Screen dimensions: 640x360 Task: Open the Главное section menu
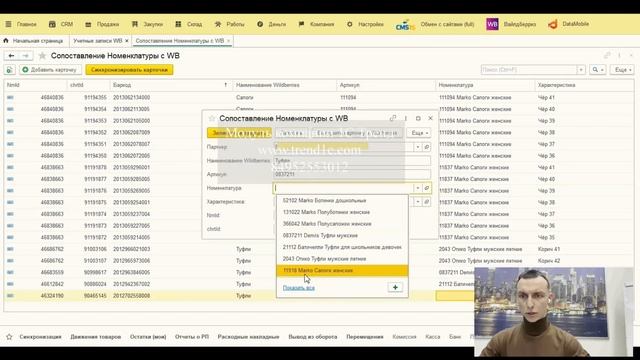click(x=21, y=24)
